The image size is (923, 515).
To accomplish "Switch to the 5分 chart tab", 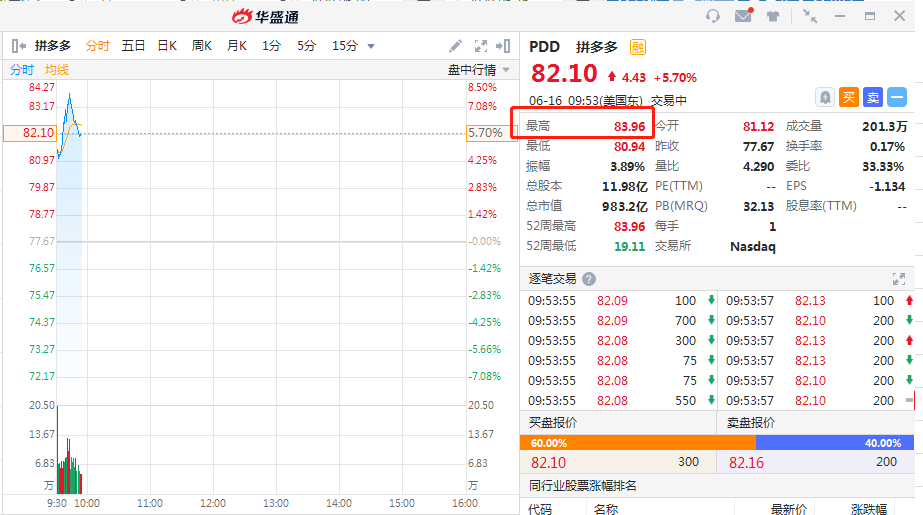I will tap(306, 46).
